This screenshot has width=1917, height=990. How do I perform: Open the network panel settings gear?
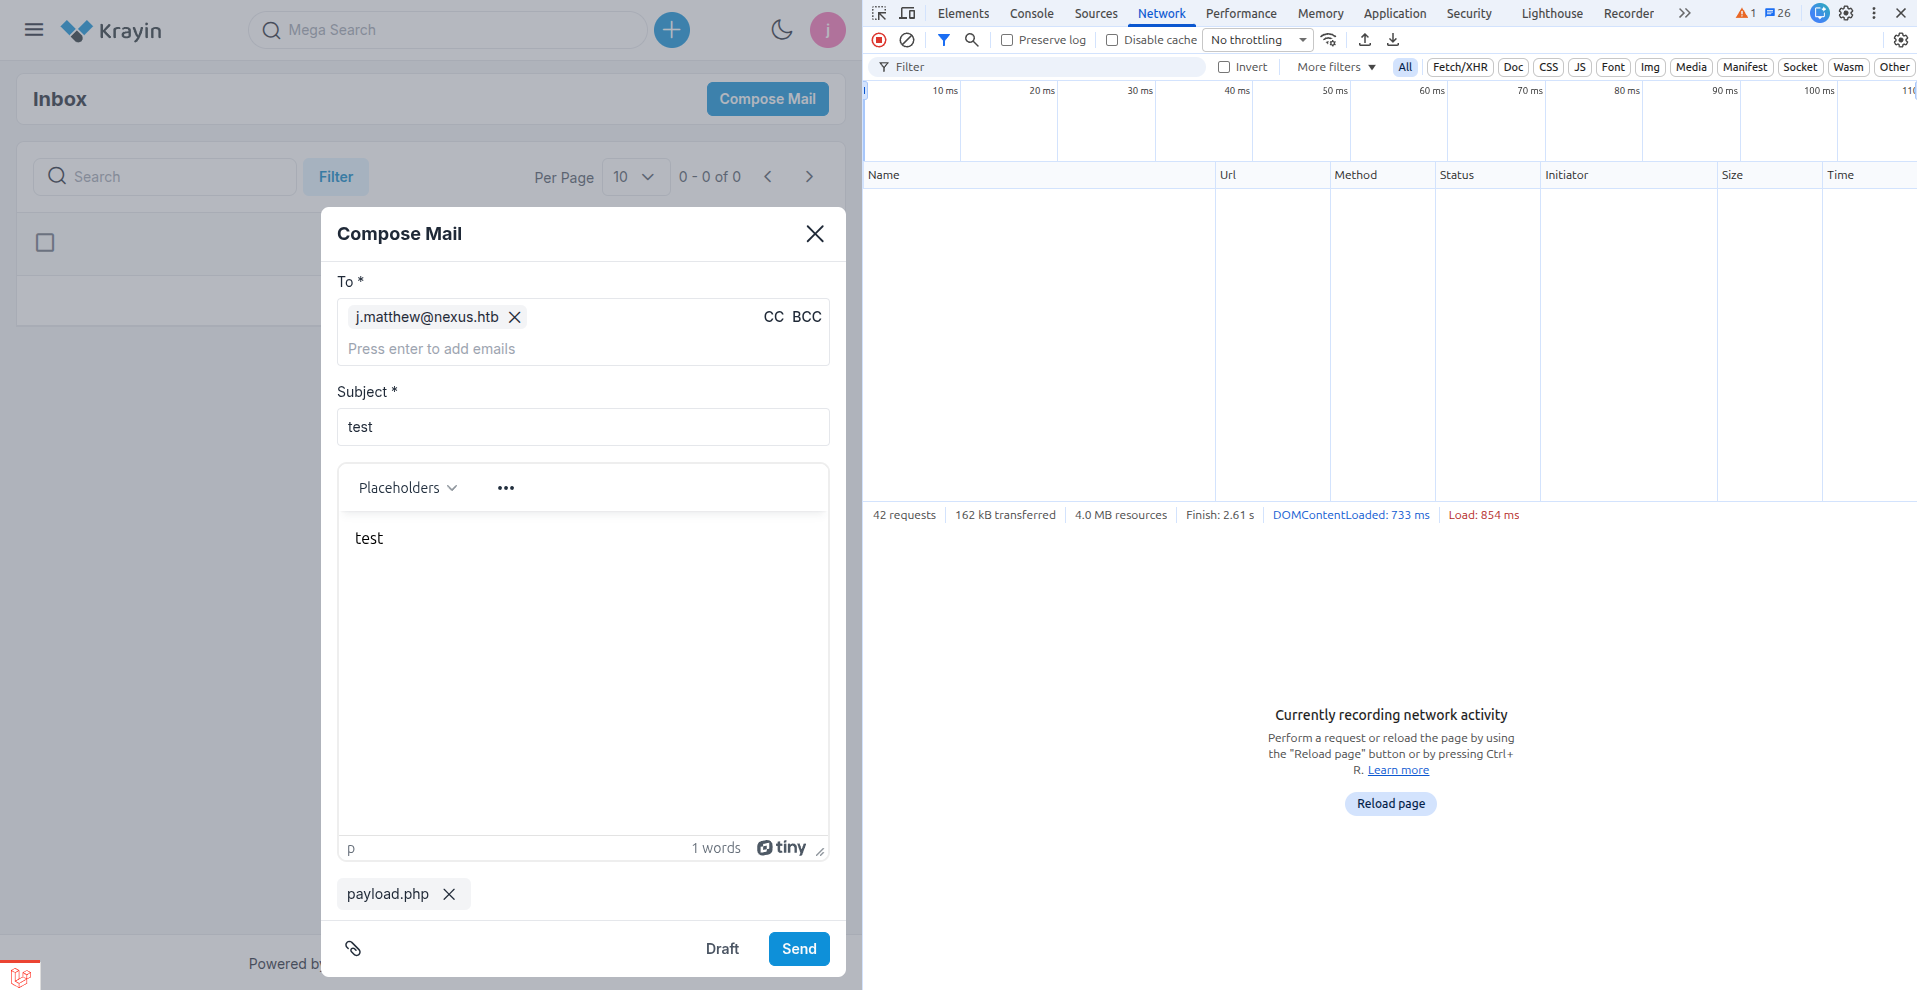(x=1901, y=40)
